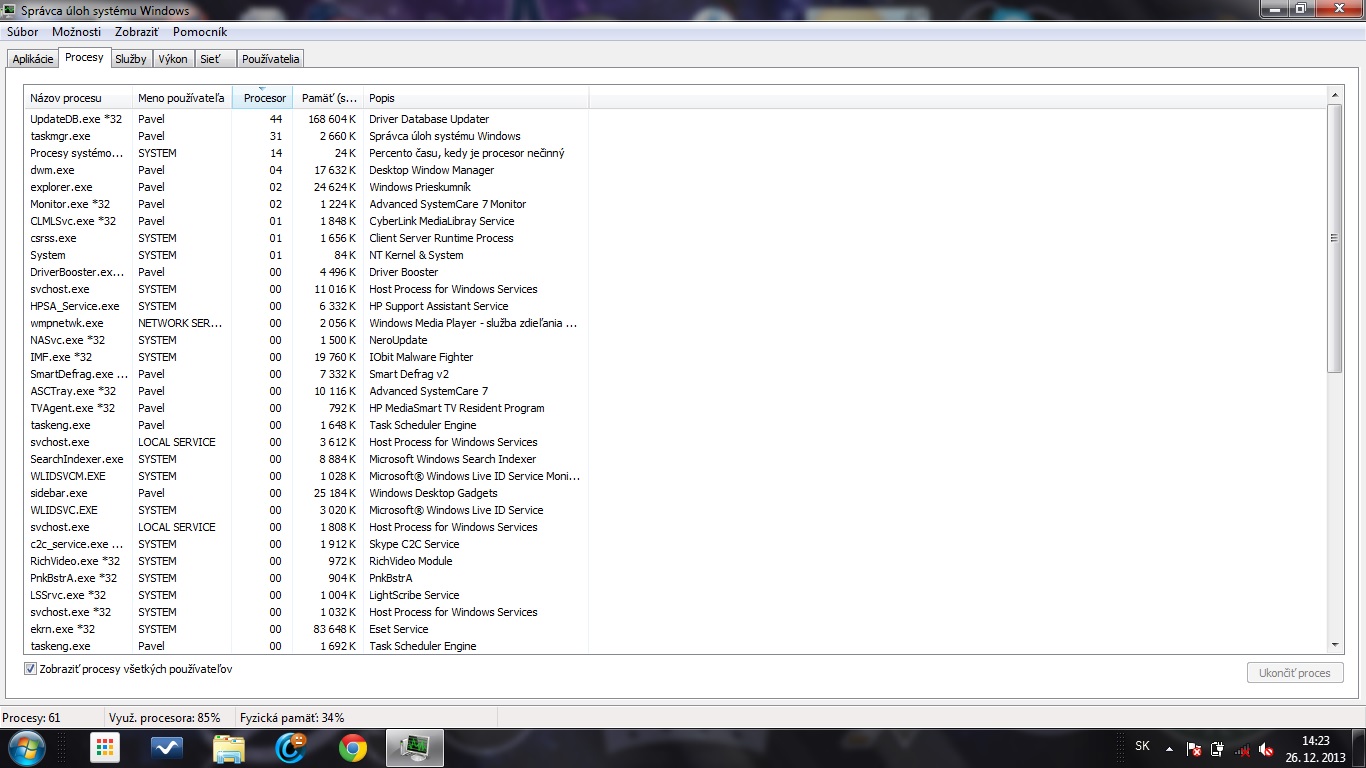The width and height of the screenshot is (1366, 768).
Task: Click the SK language indicator in the tray
Action: pos(1142,747)
